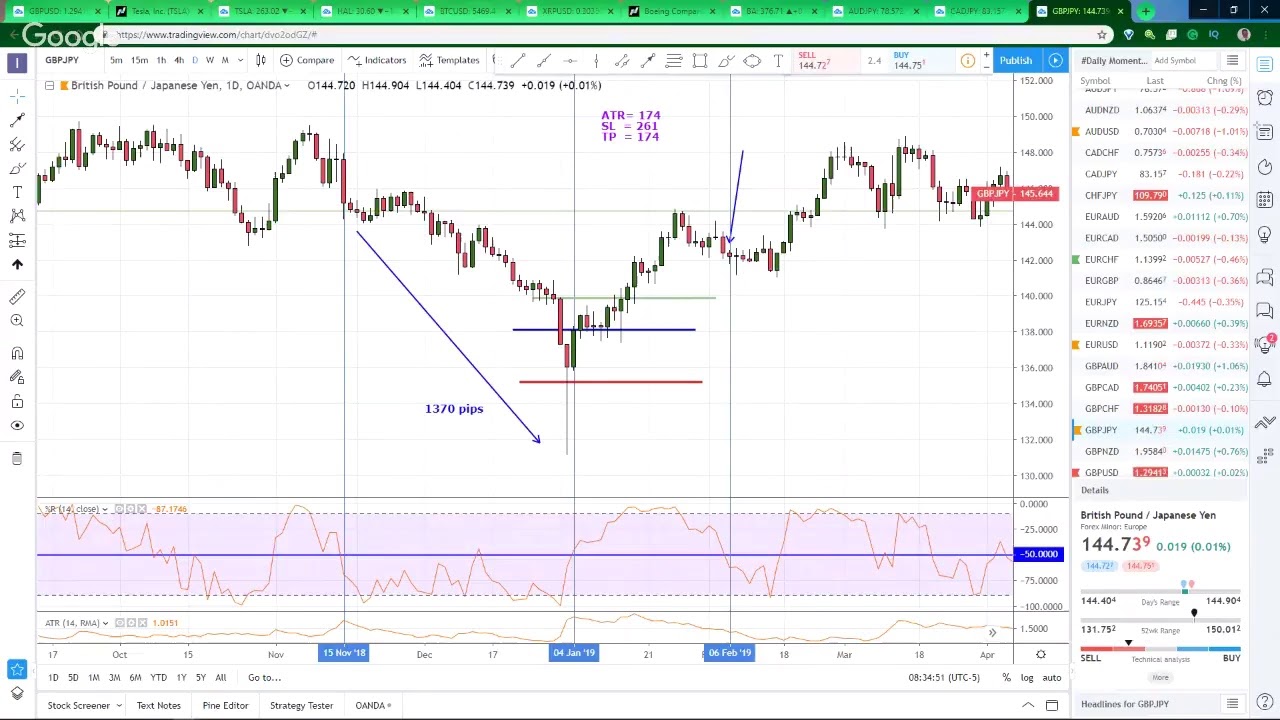
Task: Toggle lock all drawing tools
Action: (x=17, y=401)
